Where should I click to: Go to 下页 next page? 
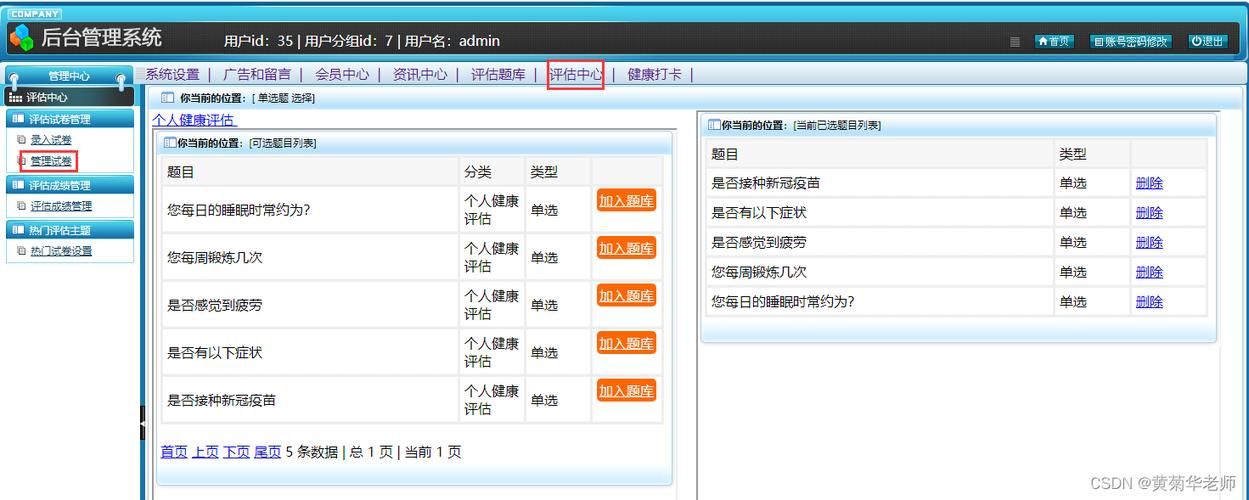coord(236,452)
